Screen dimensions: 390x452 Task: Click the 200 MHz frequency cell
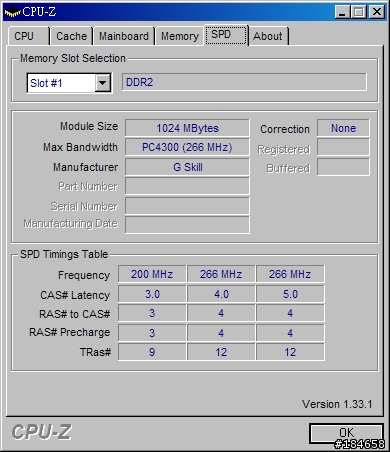pos(152,274)
